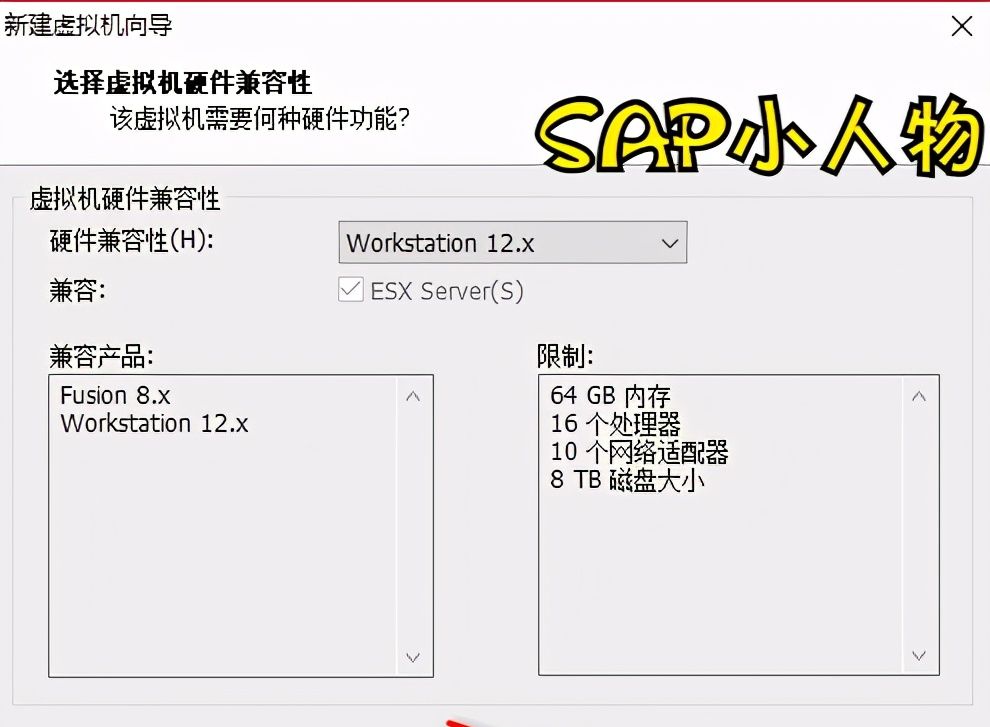Click the 兼容产品 list scrollbar down arrow
The width and height of the screenshot is (990, 727).
[413, 658]
